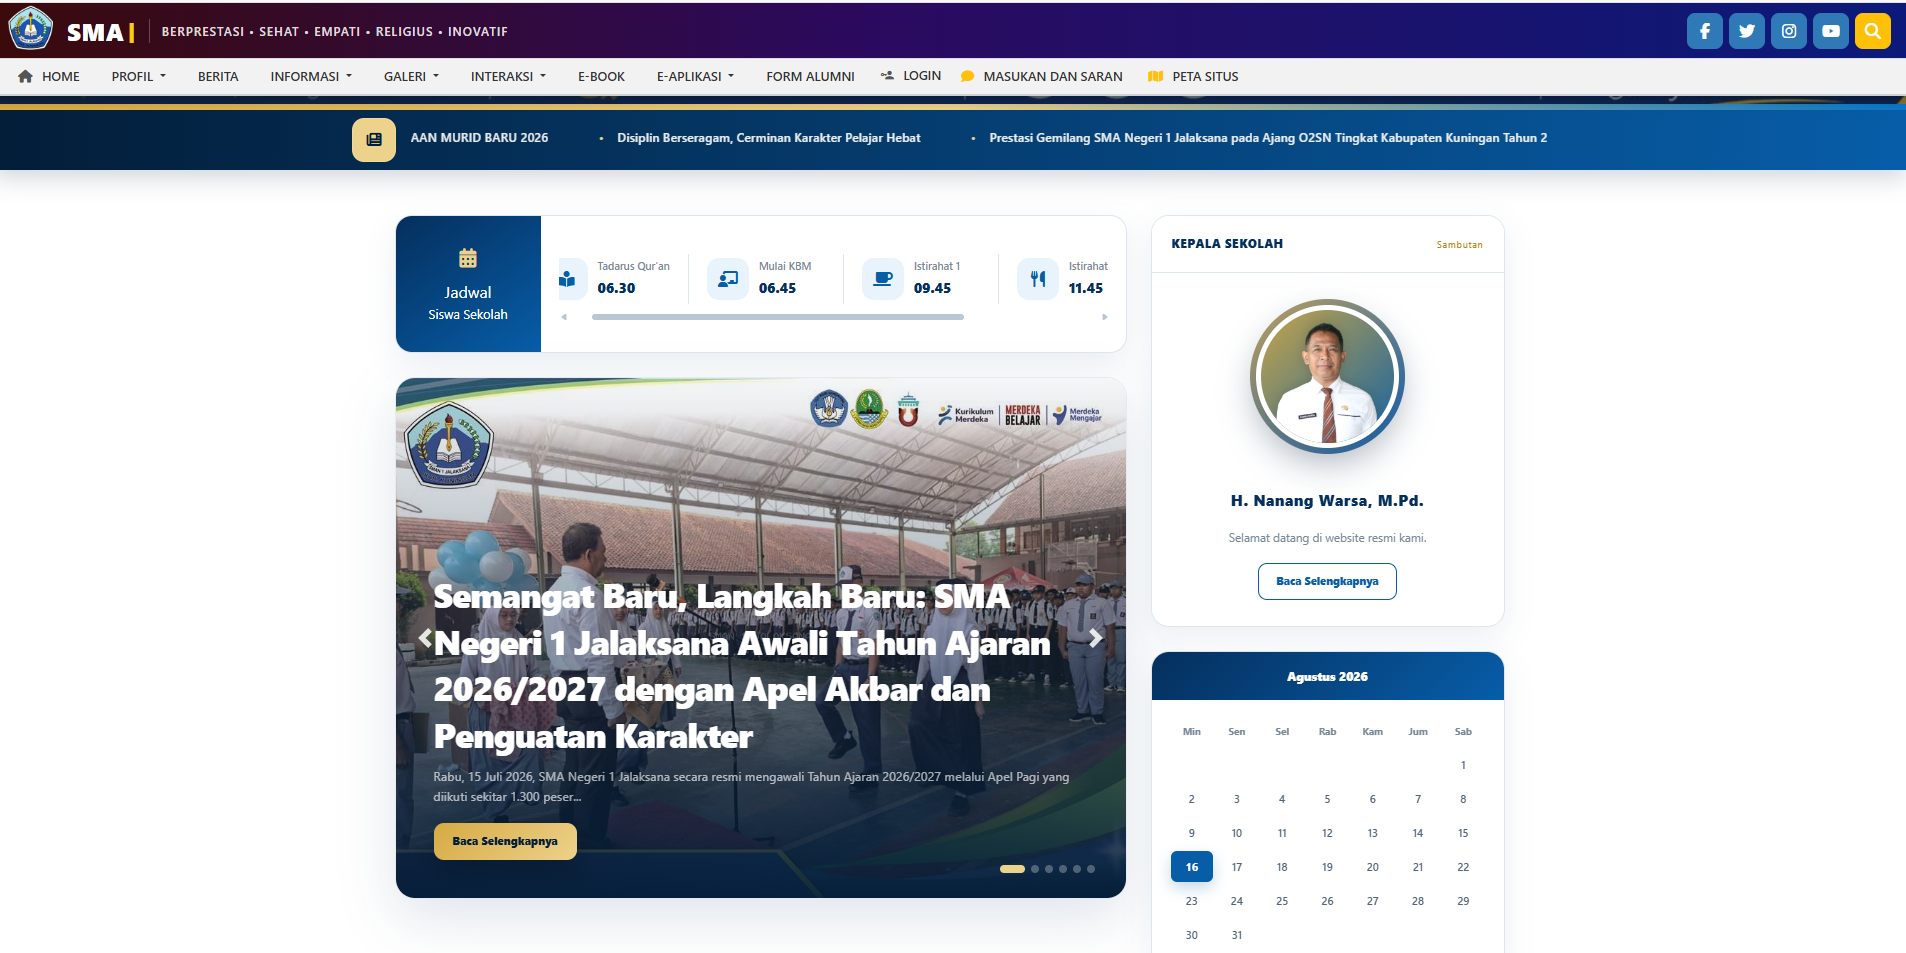Click the newspaper icon in news ticker
This screenshot has width=1906, height=953.
(374, 140)
